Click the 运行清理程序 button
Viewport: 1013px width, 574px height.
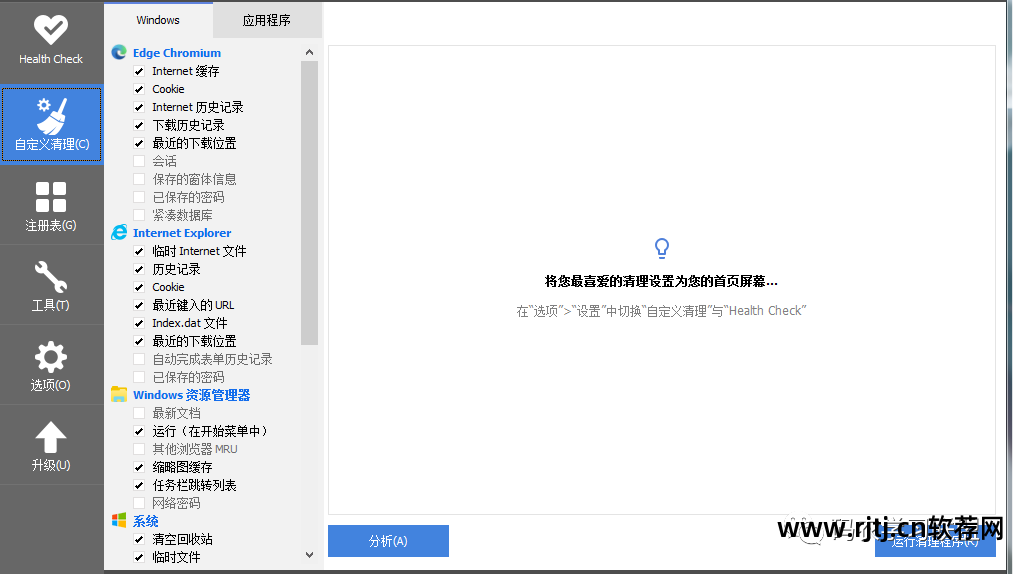(x=935, y=541)
